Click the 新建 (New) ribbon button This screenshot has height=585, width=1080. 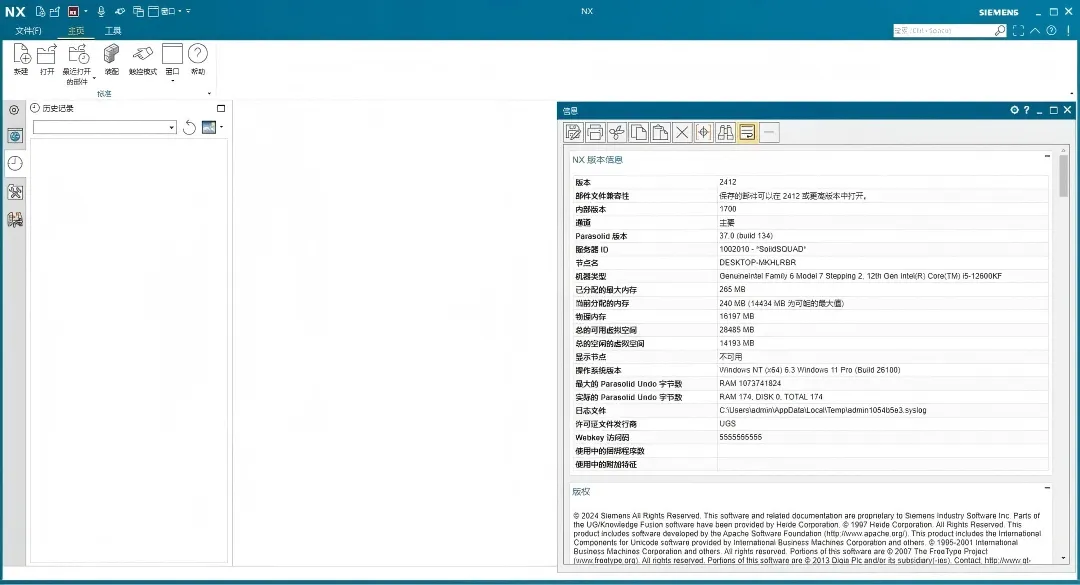[21, 59]
